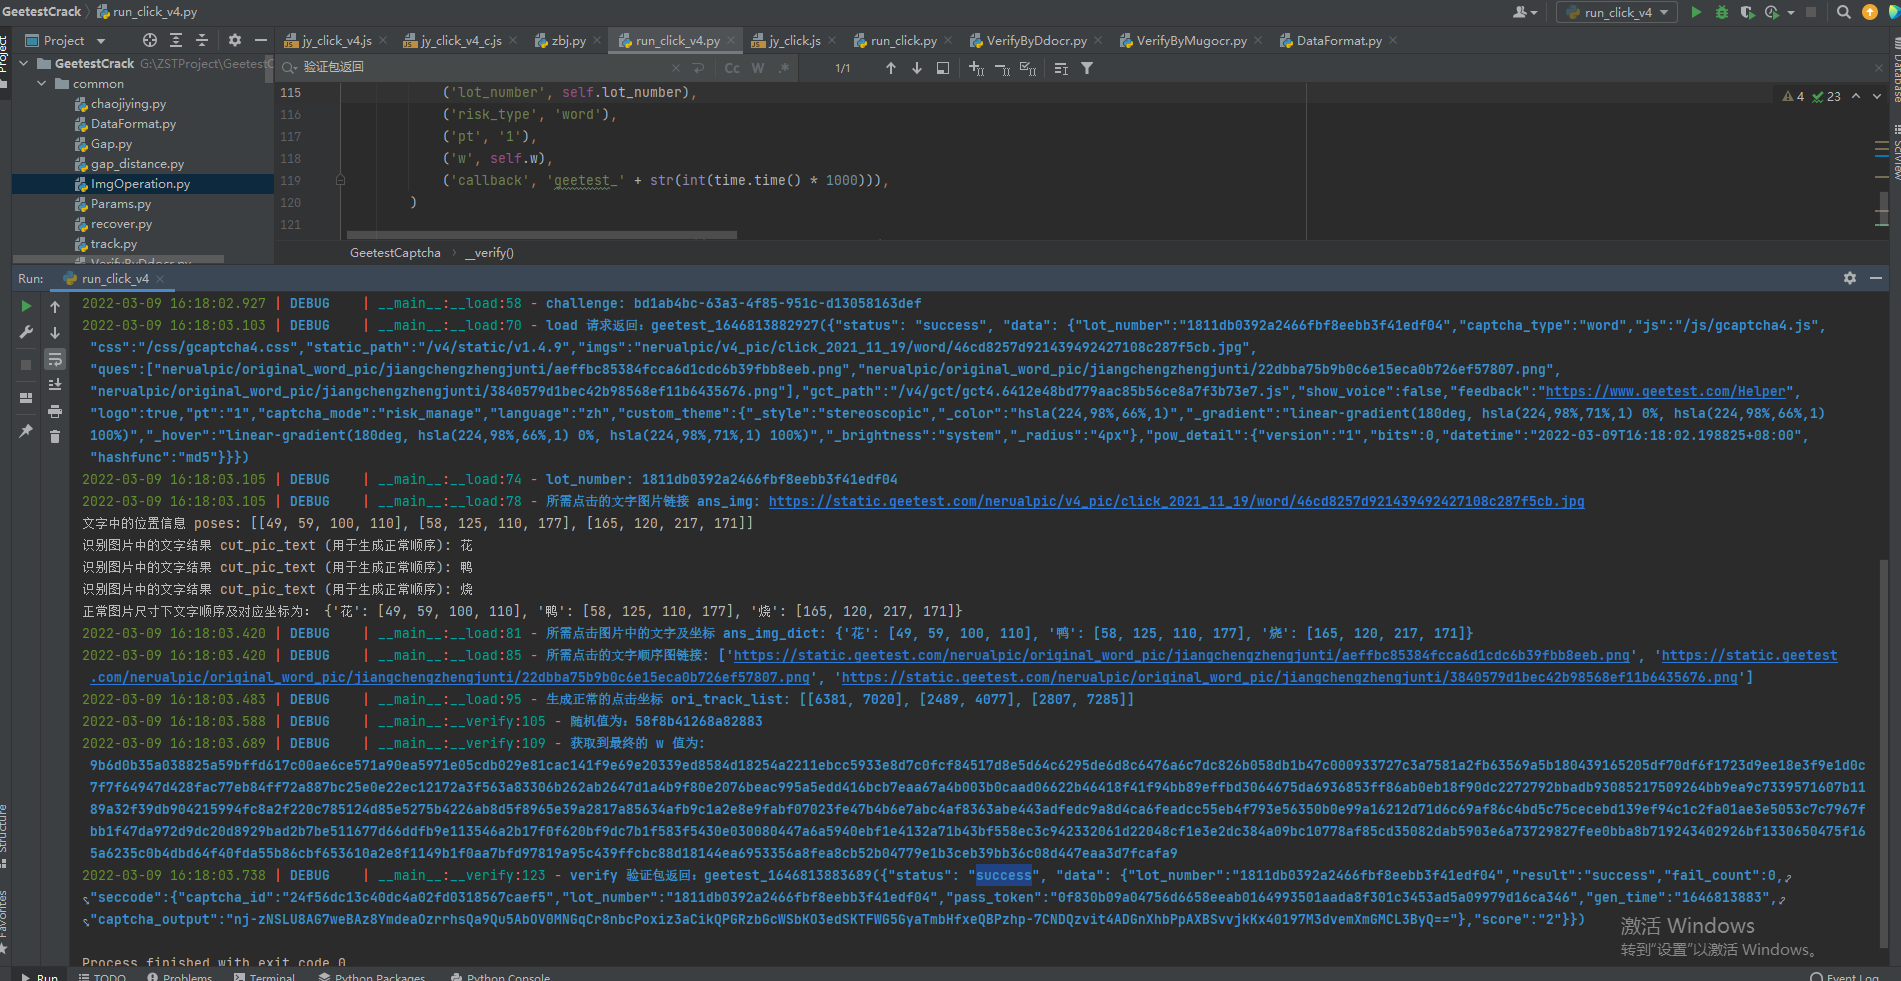Click _verify() breadcrumb
1901x981 pixels.
point(489,253)
